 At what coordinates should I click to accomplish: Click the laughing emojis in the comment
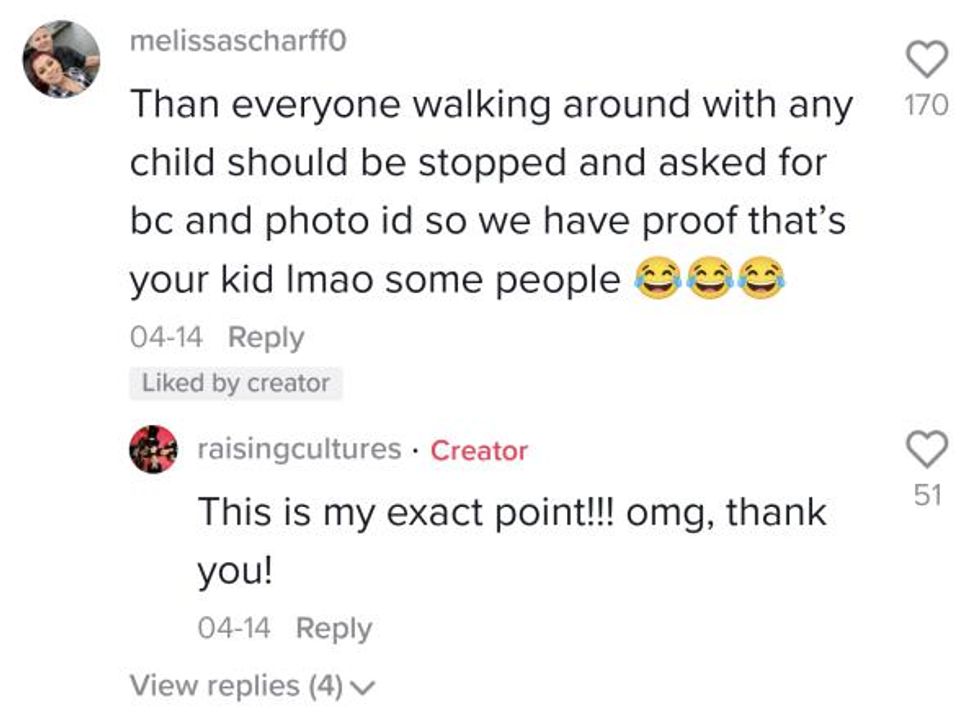709,281
